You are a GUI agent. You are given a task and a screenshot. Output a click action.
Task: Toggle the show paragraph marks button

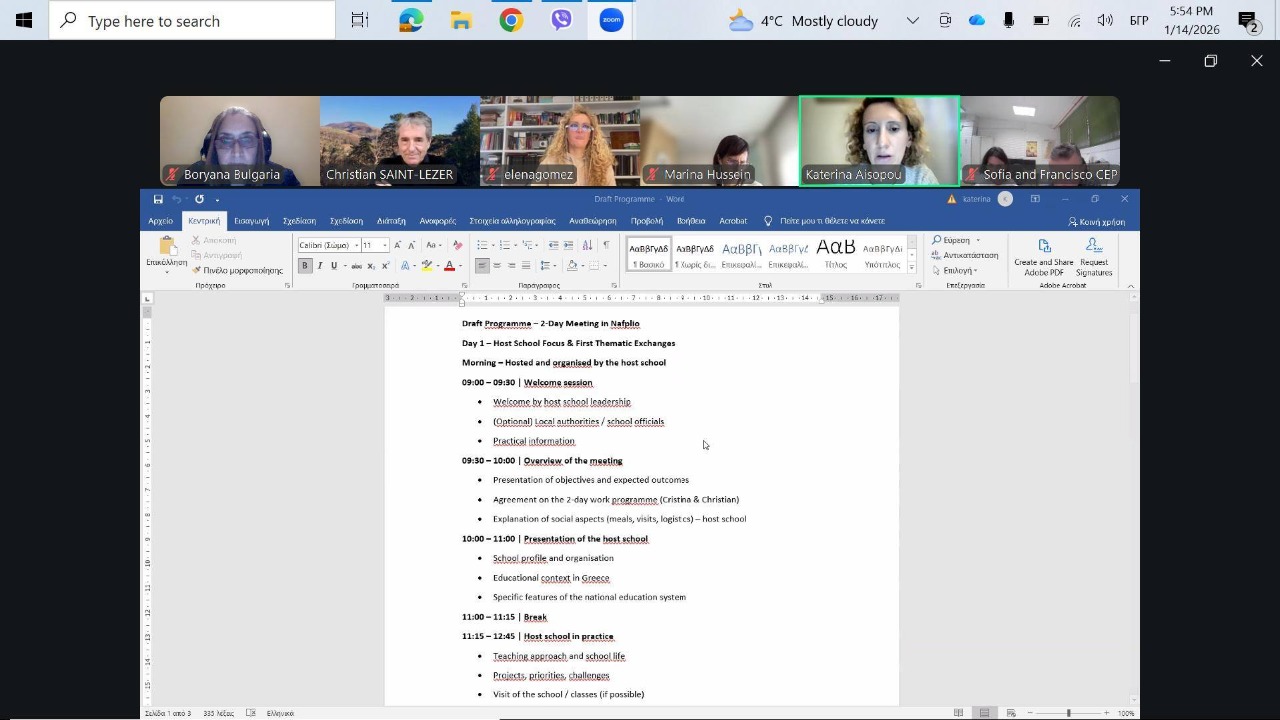click(606, 245)
